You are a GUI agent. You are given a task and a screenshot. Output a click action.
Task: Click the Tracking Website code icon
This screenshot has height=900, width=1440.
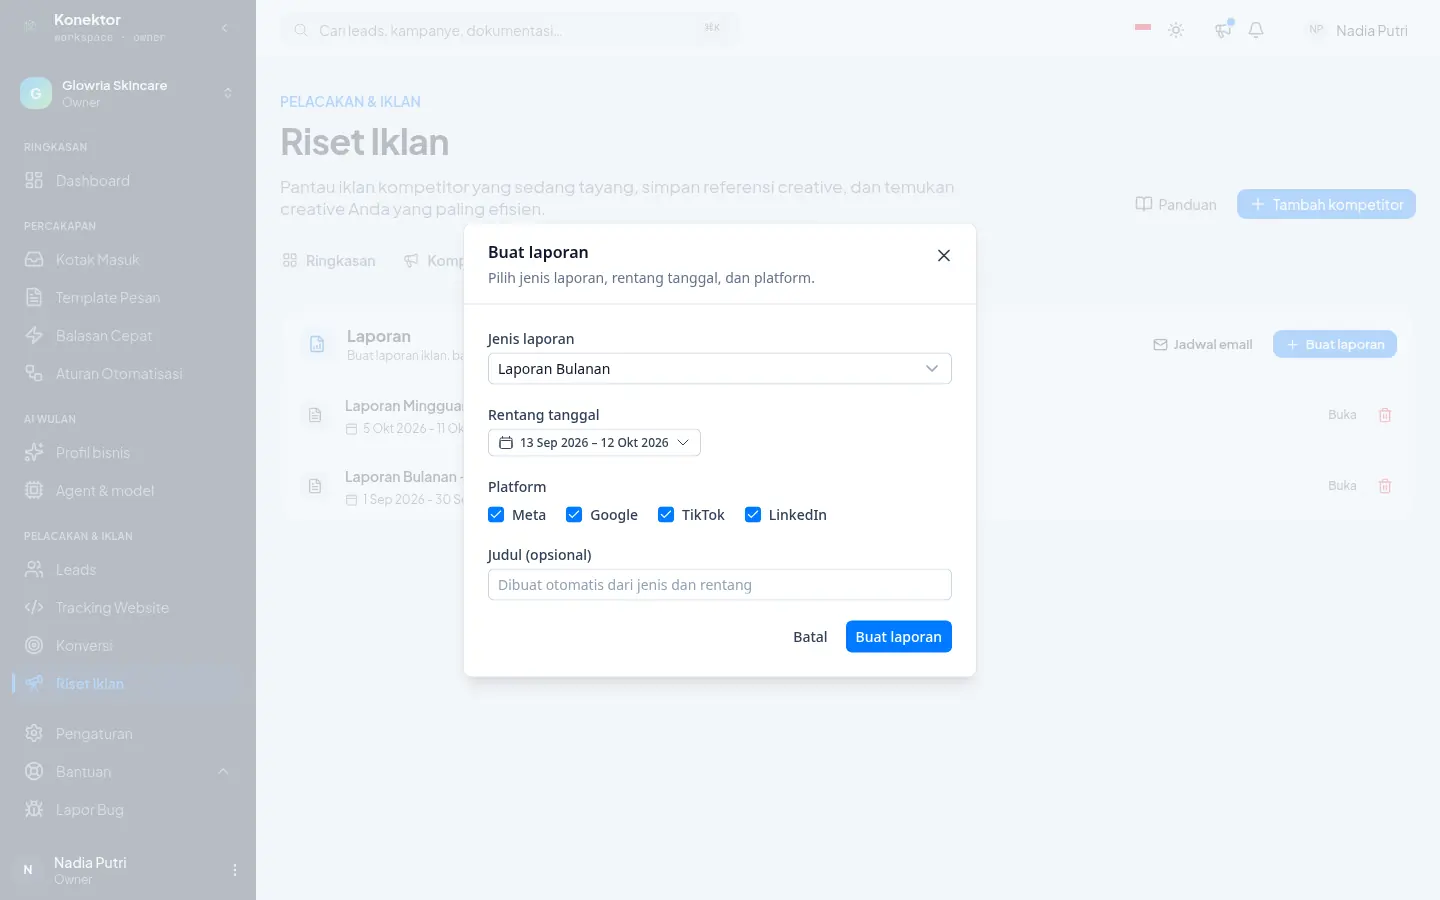pos(34,608)
